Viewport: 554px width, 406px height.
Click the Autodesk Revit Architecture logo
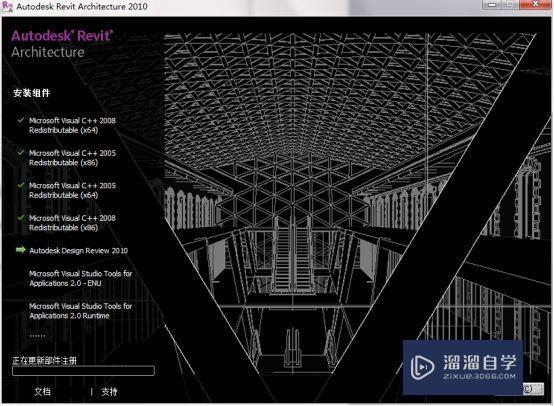62,44
